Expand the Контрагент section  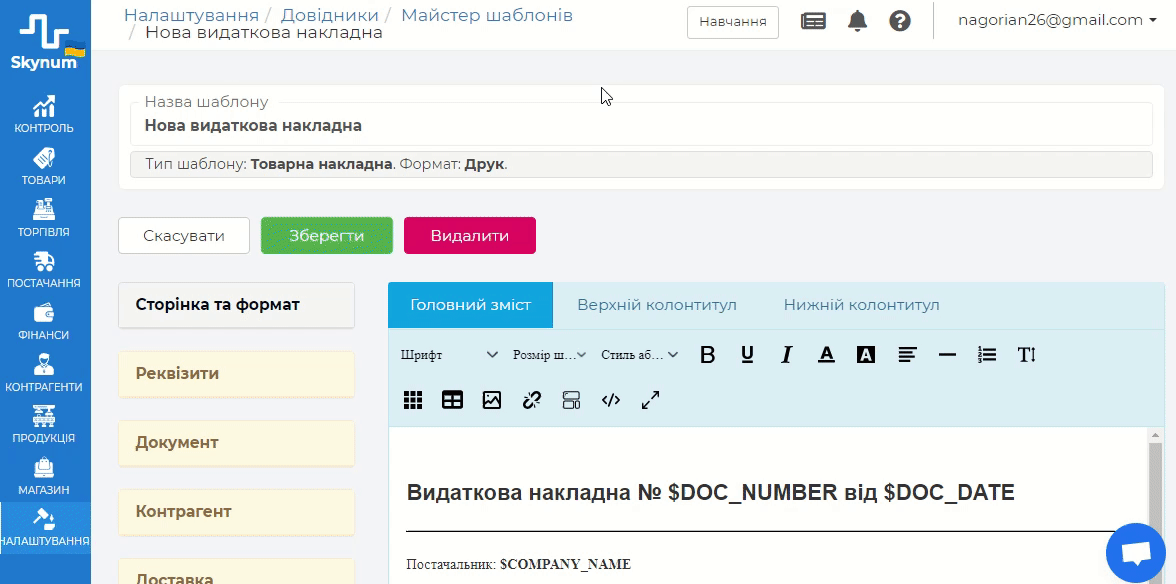pos(236,511)
